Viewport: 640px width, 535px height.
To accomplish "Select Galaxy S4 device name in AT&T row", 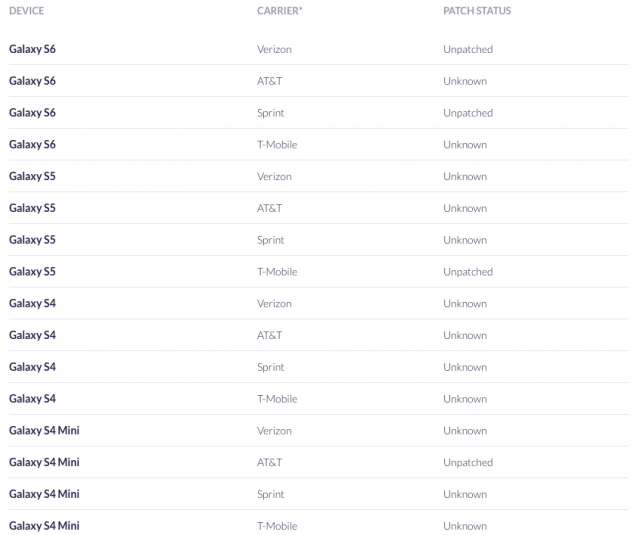I will [32, 335].
